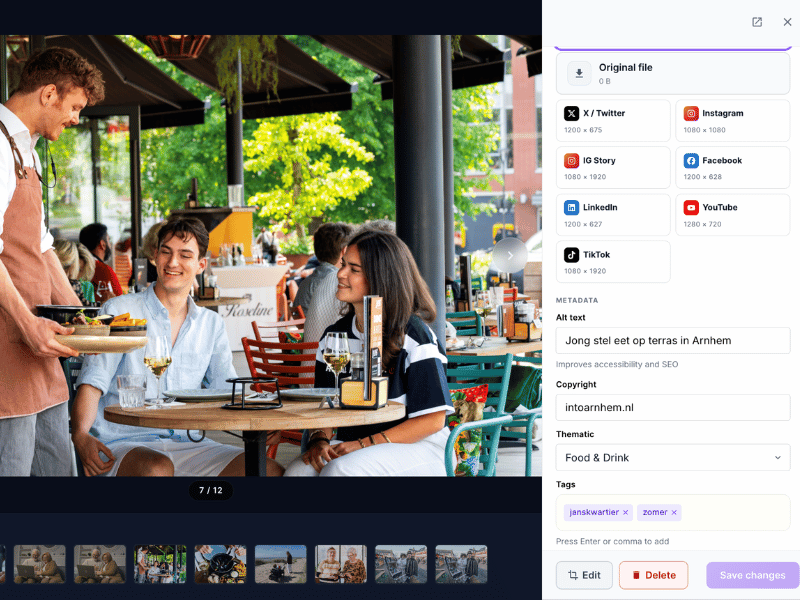This screenshot has width=800, height=600.
Task: Click into the Tags input area
Action: (673, 512)
